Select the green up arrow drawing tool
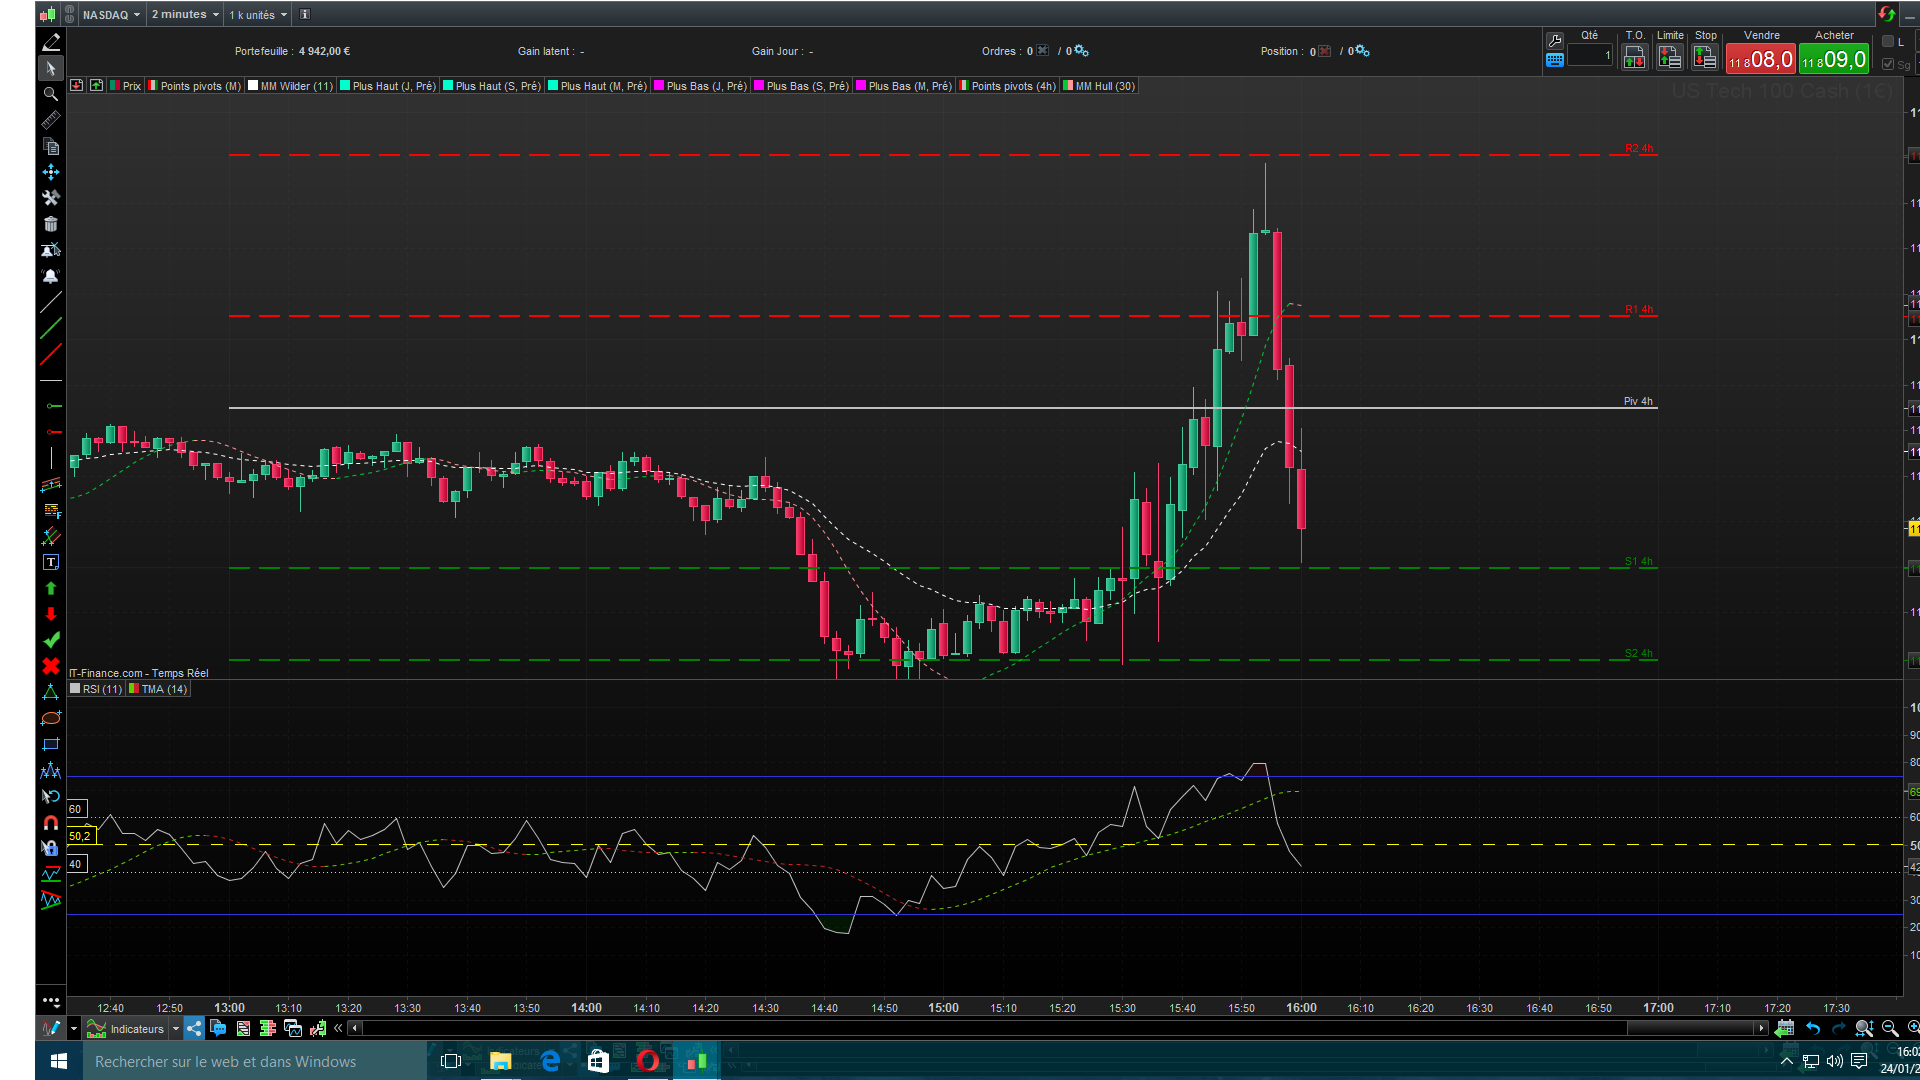1920x1080 pixels. 51,589
